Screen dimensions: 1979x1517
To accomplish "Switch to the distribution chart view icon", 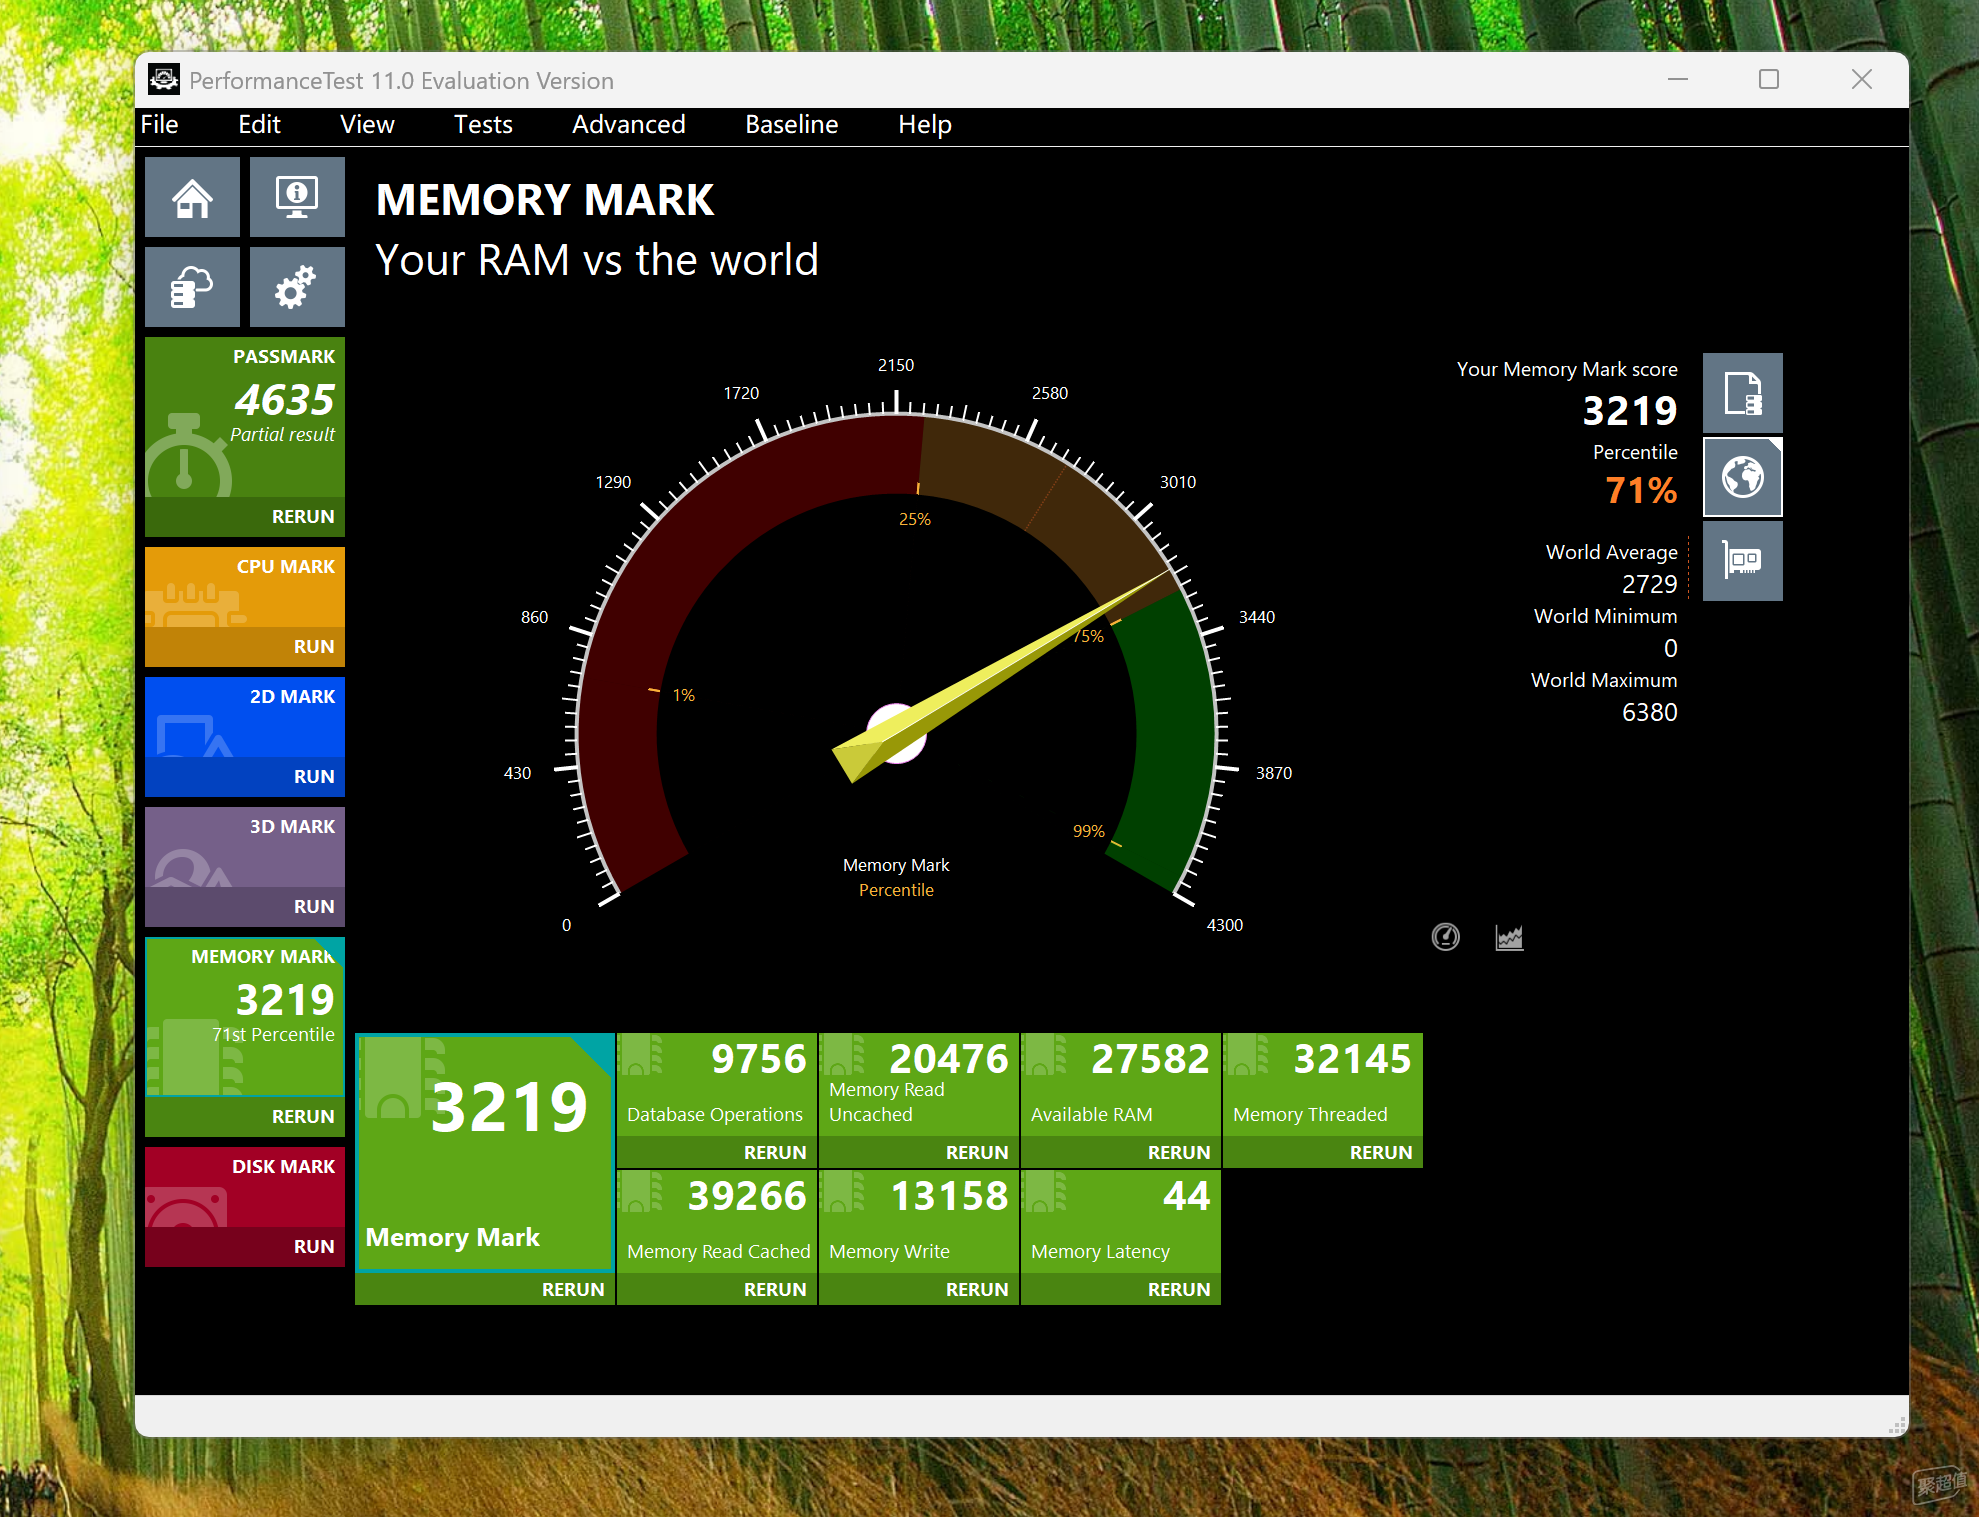I will [x=1509, y=937].
